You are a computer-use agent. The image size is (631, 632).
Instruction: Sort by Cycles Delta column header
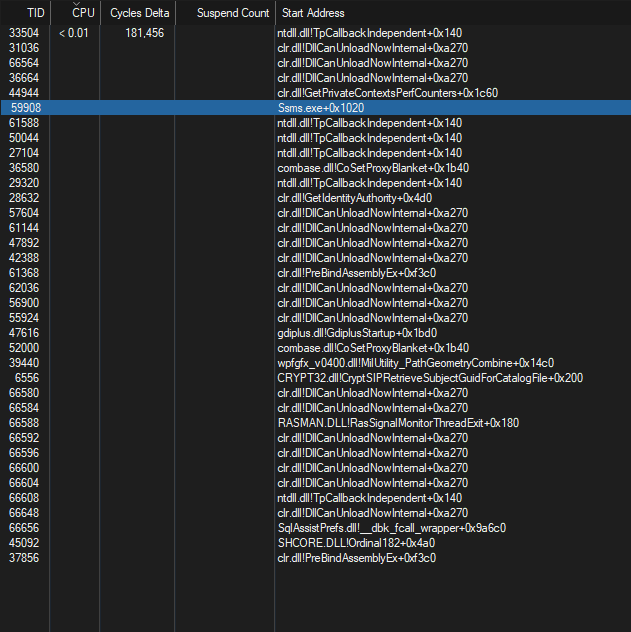138,13
